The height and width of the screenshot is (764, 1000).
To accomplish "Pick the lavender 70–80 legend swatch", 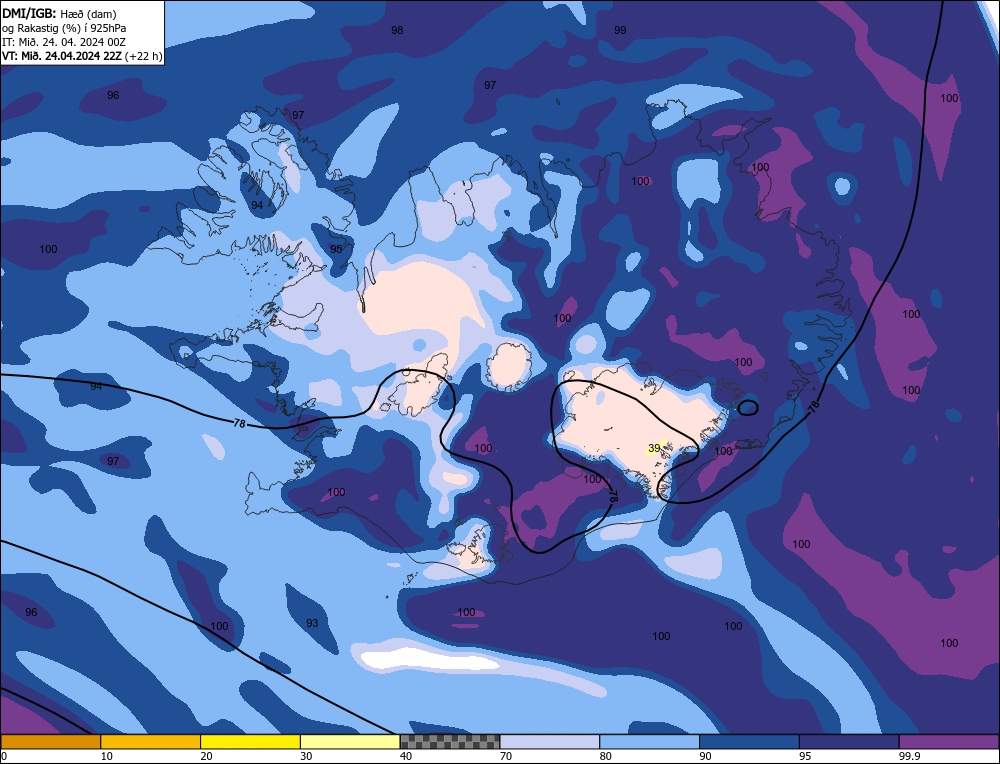I will point(550,742).
